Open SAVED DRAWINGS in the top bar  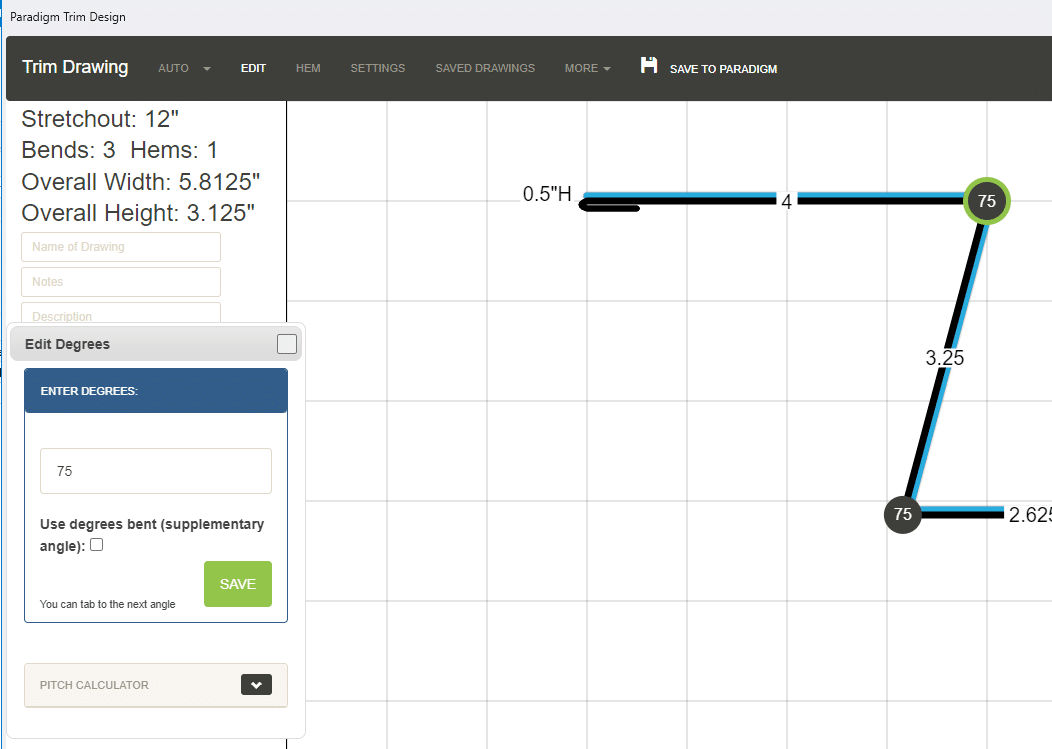tap(485, 68)
